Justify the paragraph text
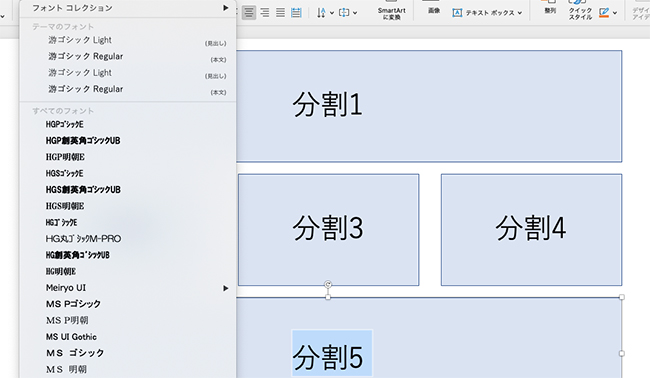Viewport: 650px width, 378px height. [x=280, y=13]
